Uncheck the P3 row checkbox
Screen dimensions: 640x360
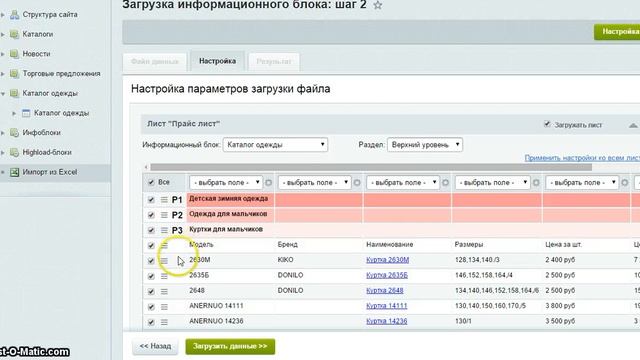pyautogui.click(x=151, y=231)
